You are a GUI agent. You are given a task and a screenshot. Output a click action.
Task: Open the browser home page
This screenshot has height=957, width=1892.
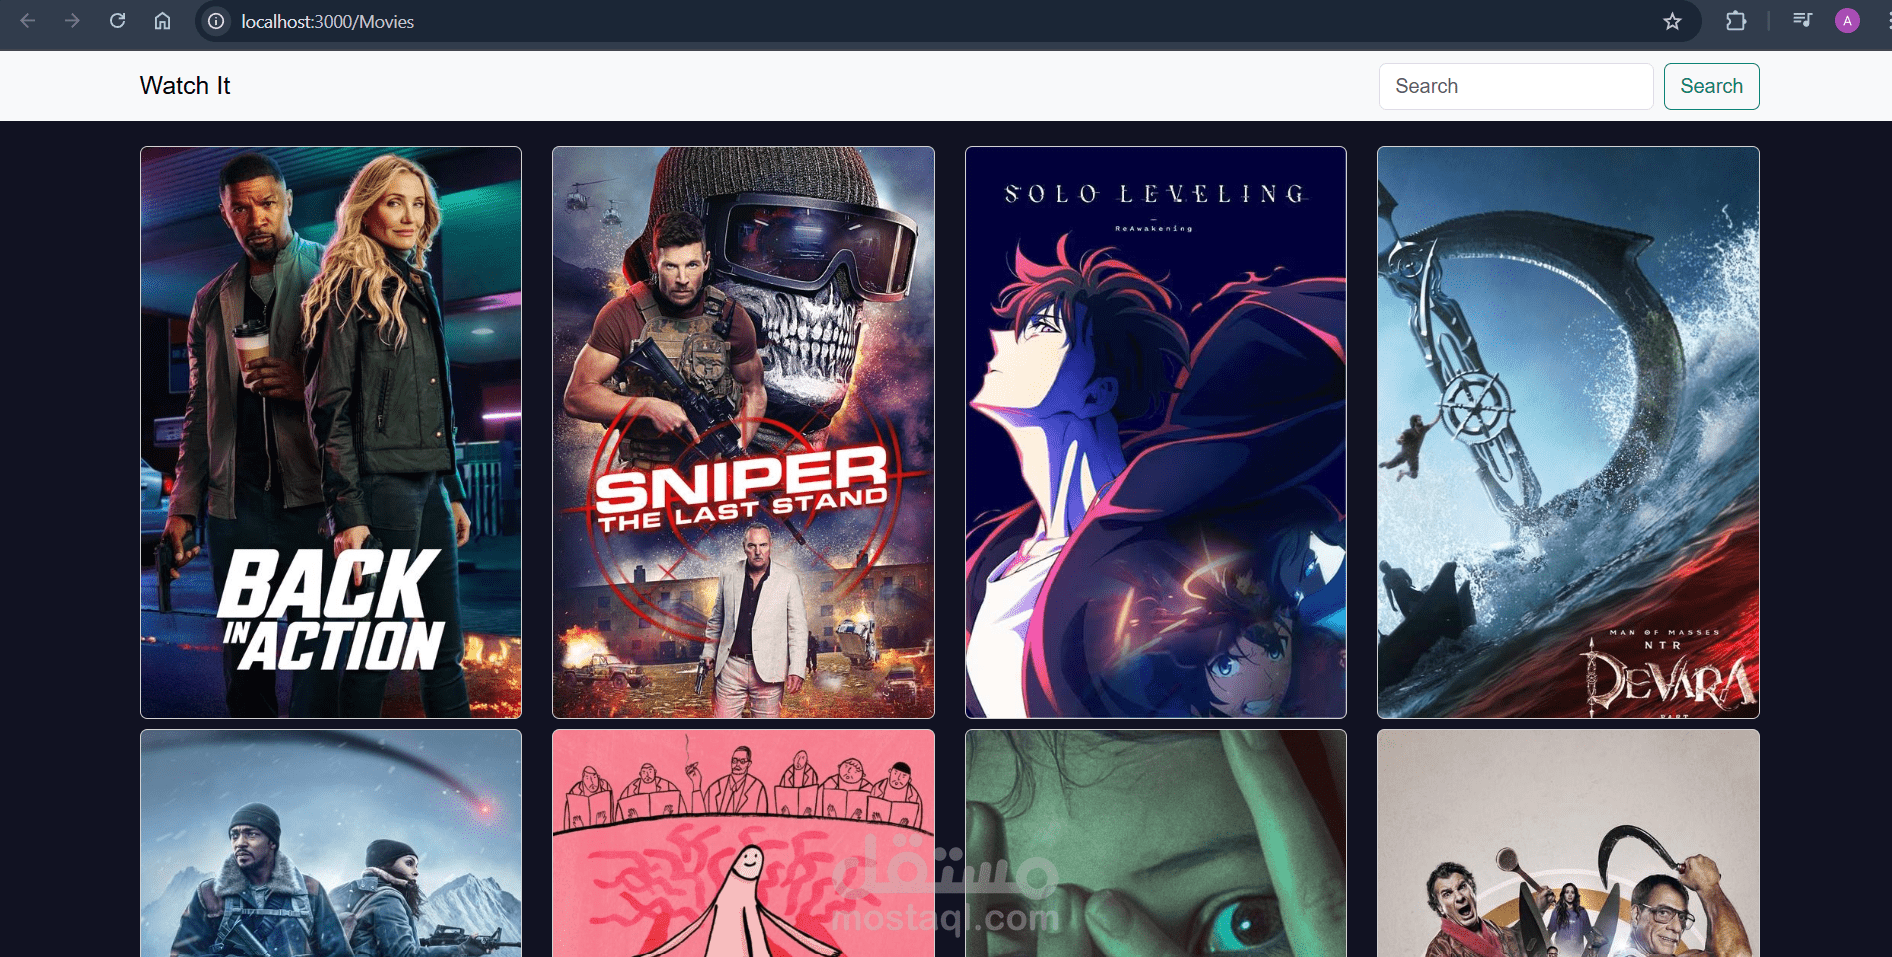(162, 20)
